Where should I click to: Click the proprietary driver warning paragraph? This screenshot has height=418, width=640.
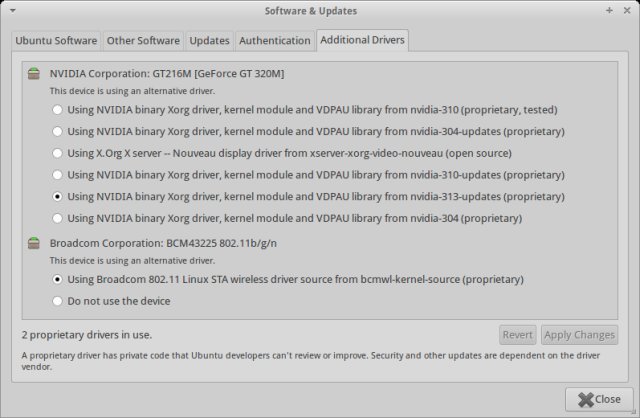tap(311, 361)
